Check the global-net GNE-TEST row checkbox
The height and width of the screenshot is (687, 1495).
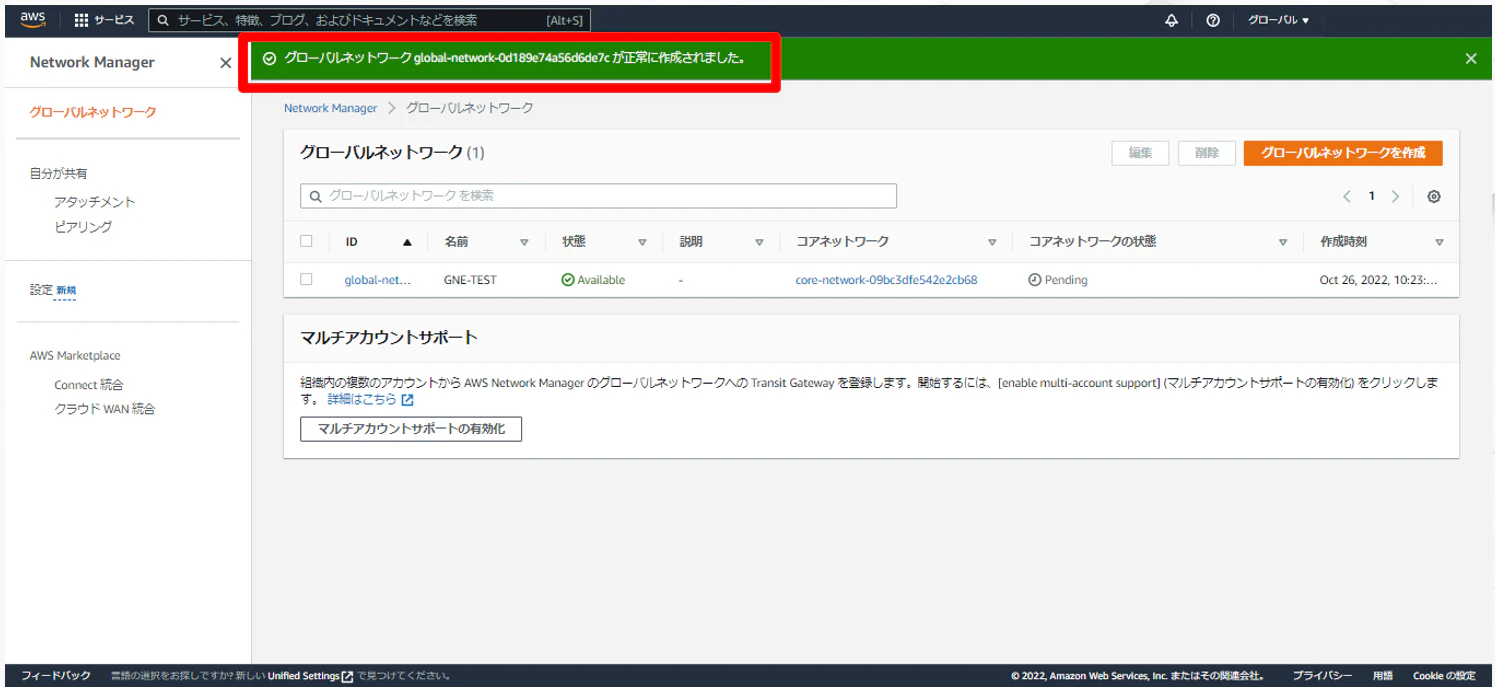click(x=306, y=279)
